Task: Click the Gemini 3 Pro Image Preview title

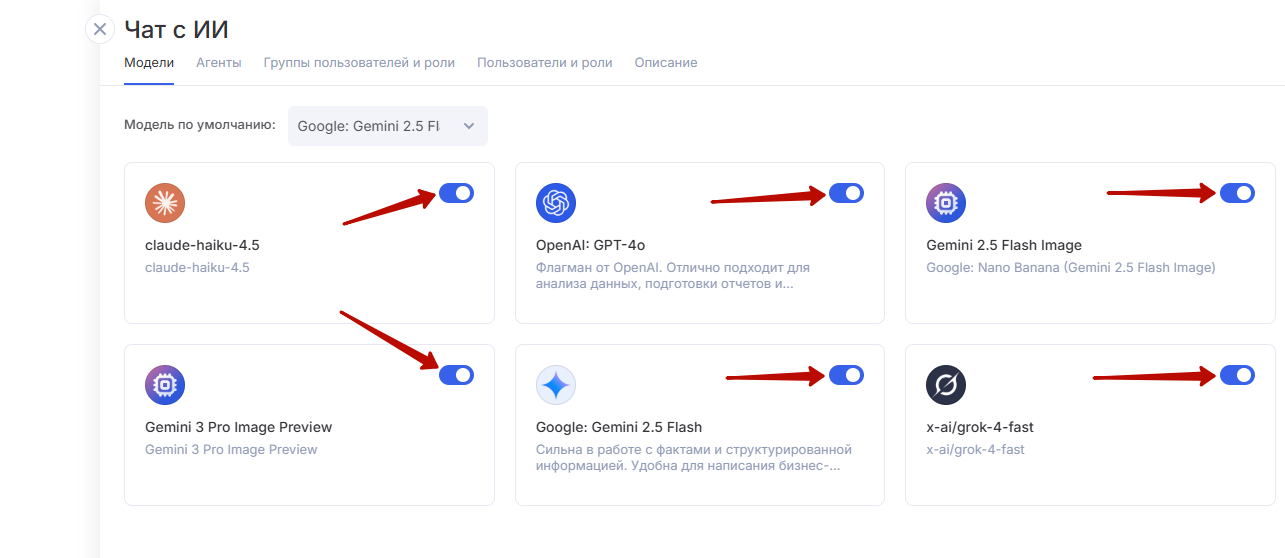Action: [x=239, y=427]
